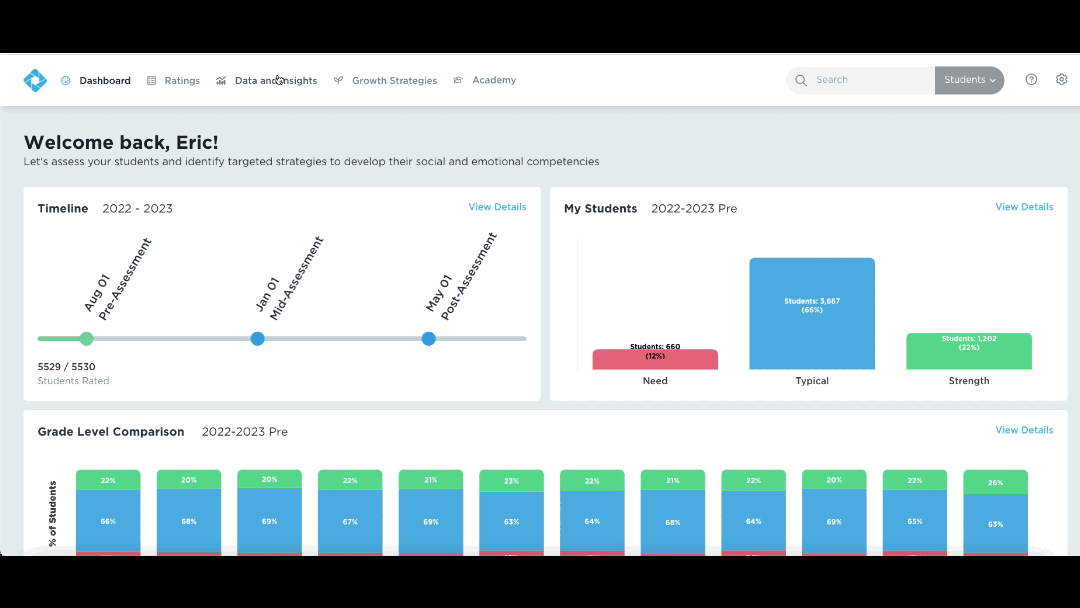Open settings gear icon
Screen dimensions: 1080x608
click(1062, 80)
